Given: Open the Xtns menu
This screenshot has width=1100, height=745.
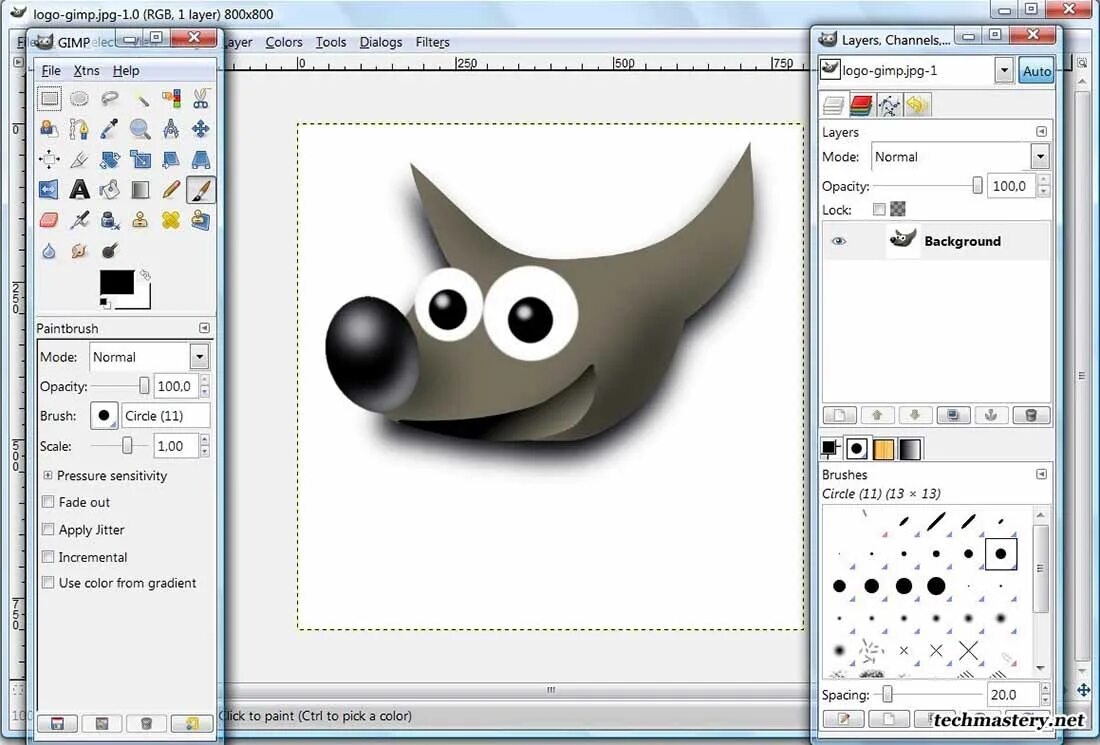Looking at the screenshot, I should point(86,70).
